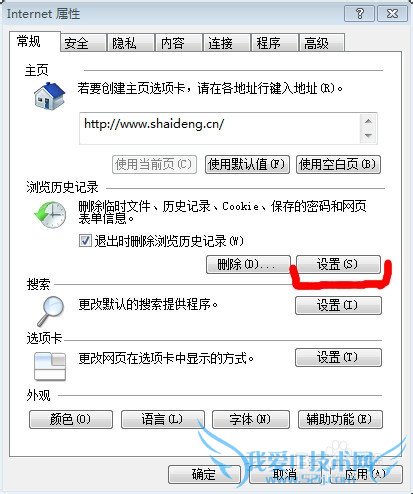Click the 使用空白页(B) button
This screenshot has width=413, height=494.
point(338,164)
